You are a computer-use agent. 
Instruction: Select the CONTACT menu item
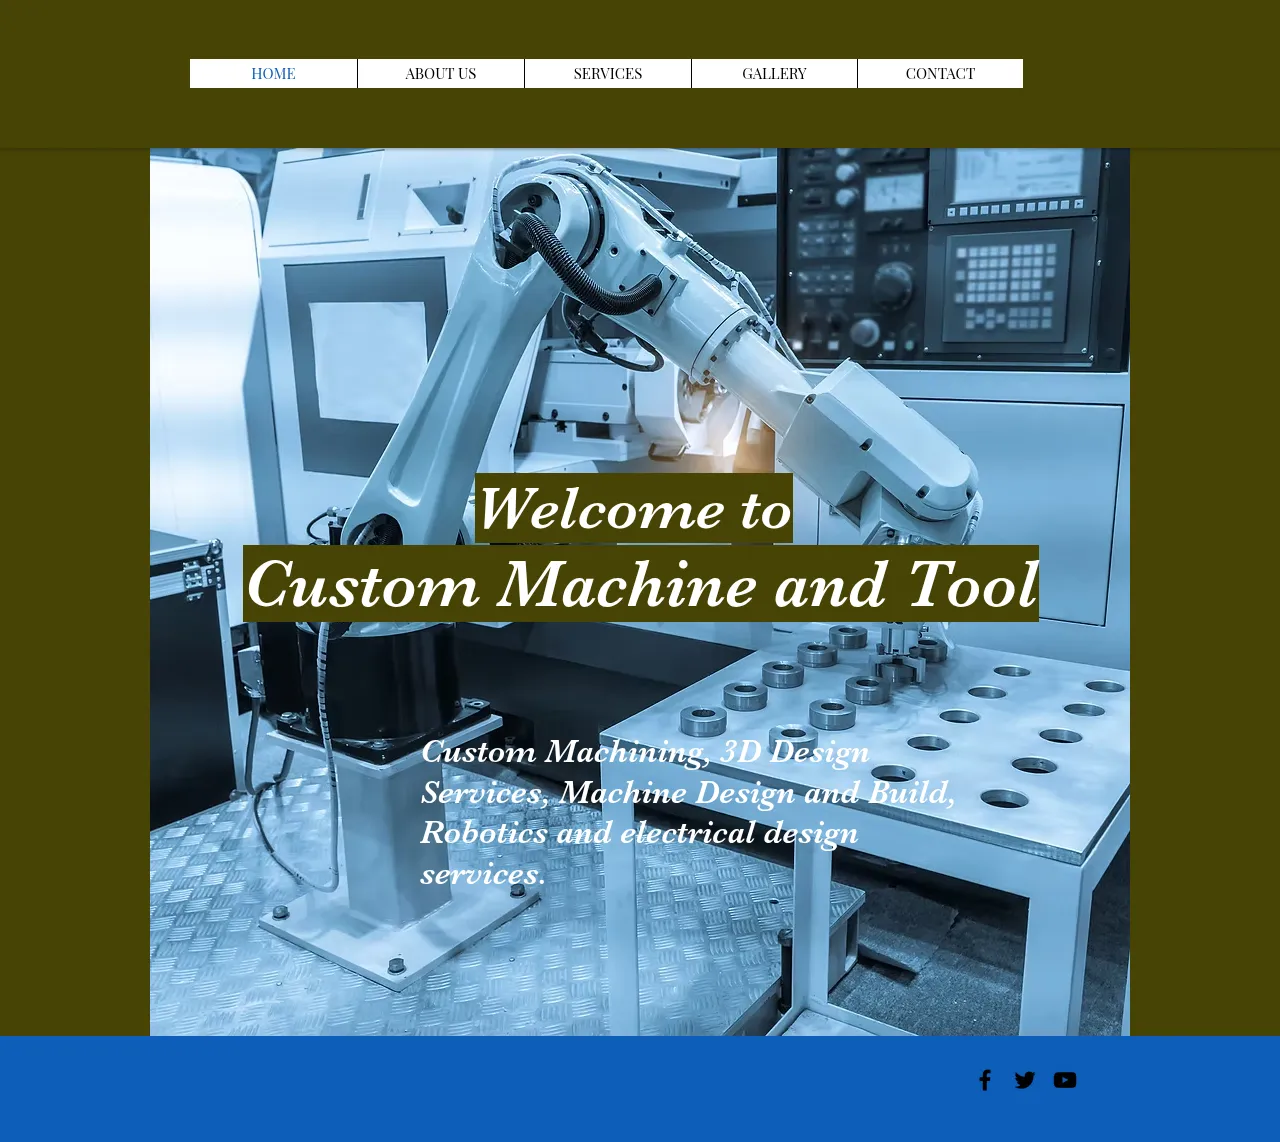point(940,74)
